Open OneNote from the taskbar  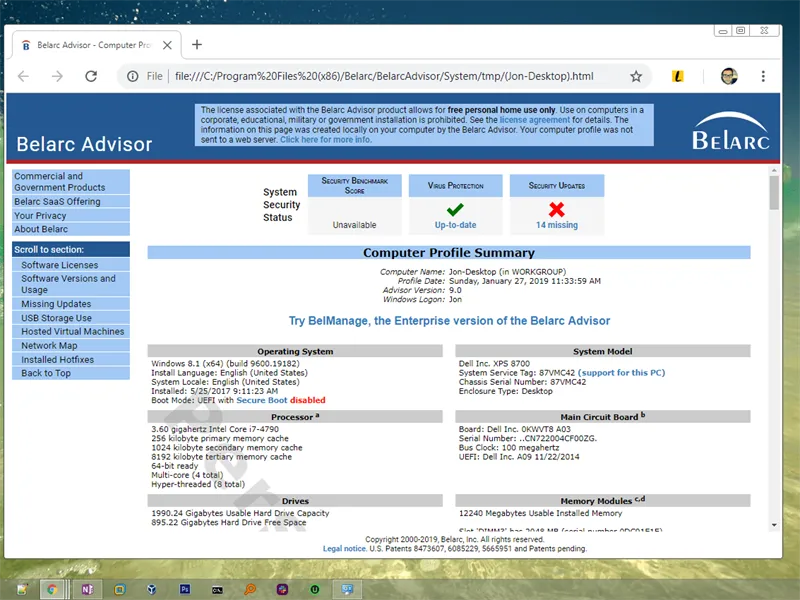(x=87, y=590)
